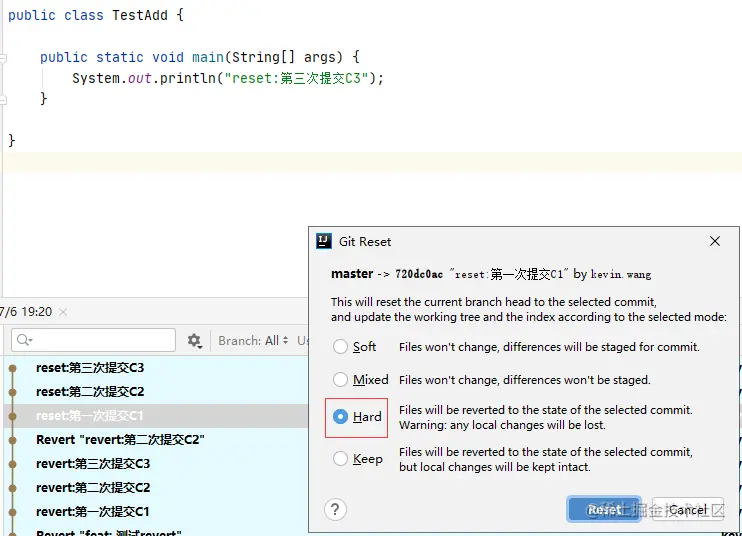Image resolution: width=742 pixels, height=536 pixels.
Task: Close the Git Reset dialog
Action: (x=715, y=241)
